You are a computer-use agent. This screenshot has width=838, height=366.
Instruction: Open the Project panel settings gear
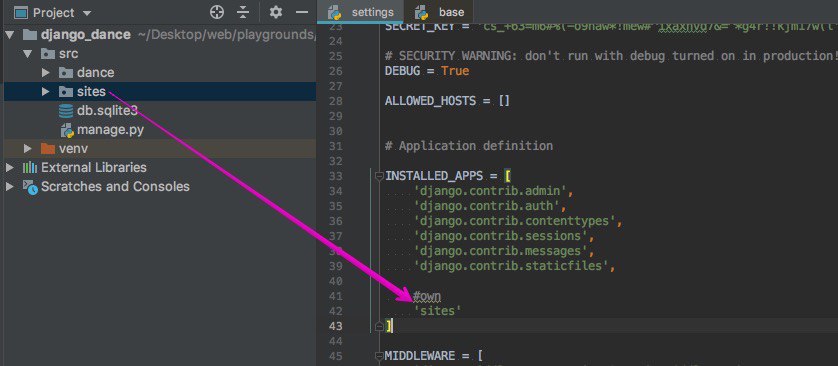(276, 12)
